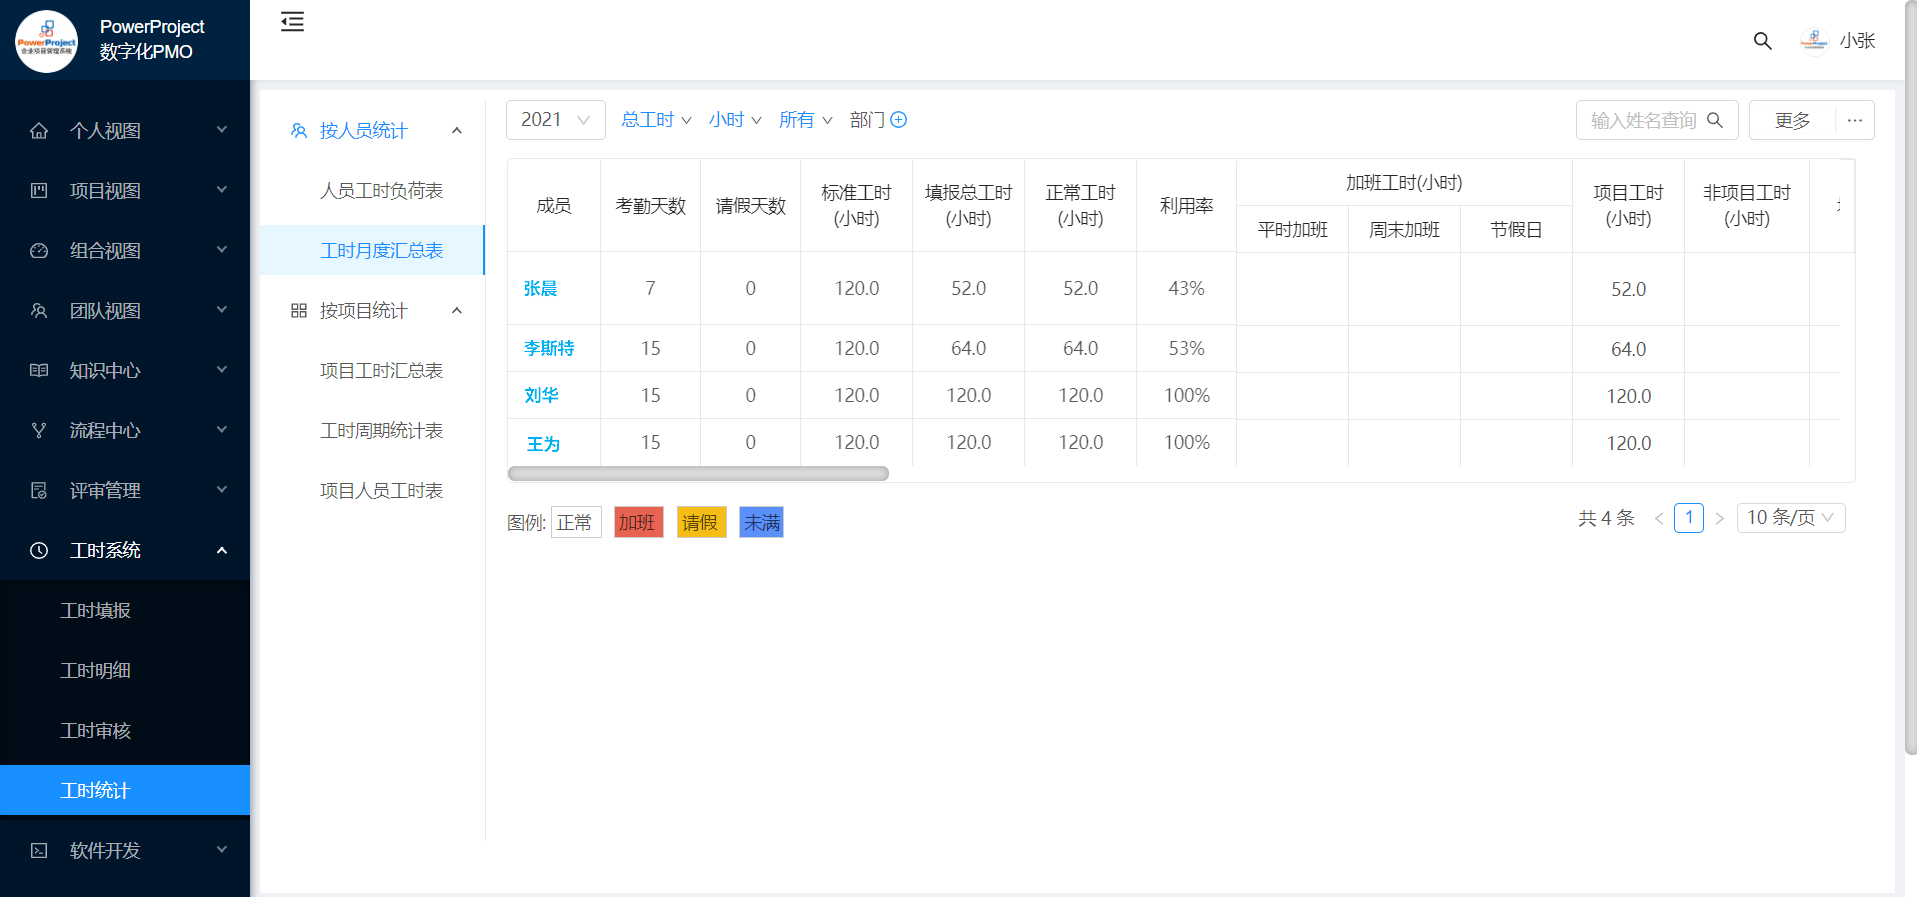The height and width of the screenshot is (897, 1917).
Task: Click search icon inside name query box
Action: [x=1715, y=120]
